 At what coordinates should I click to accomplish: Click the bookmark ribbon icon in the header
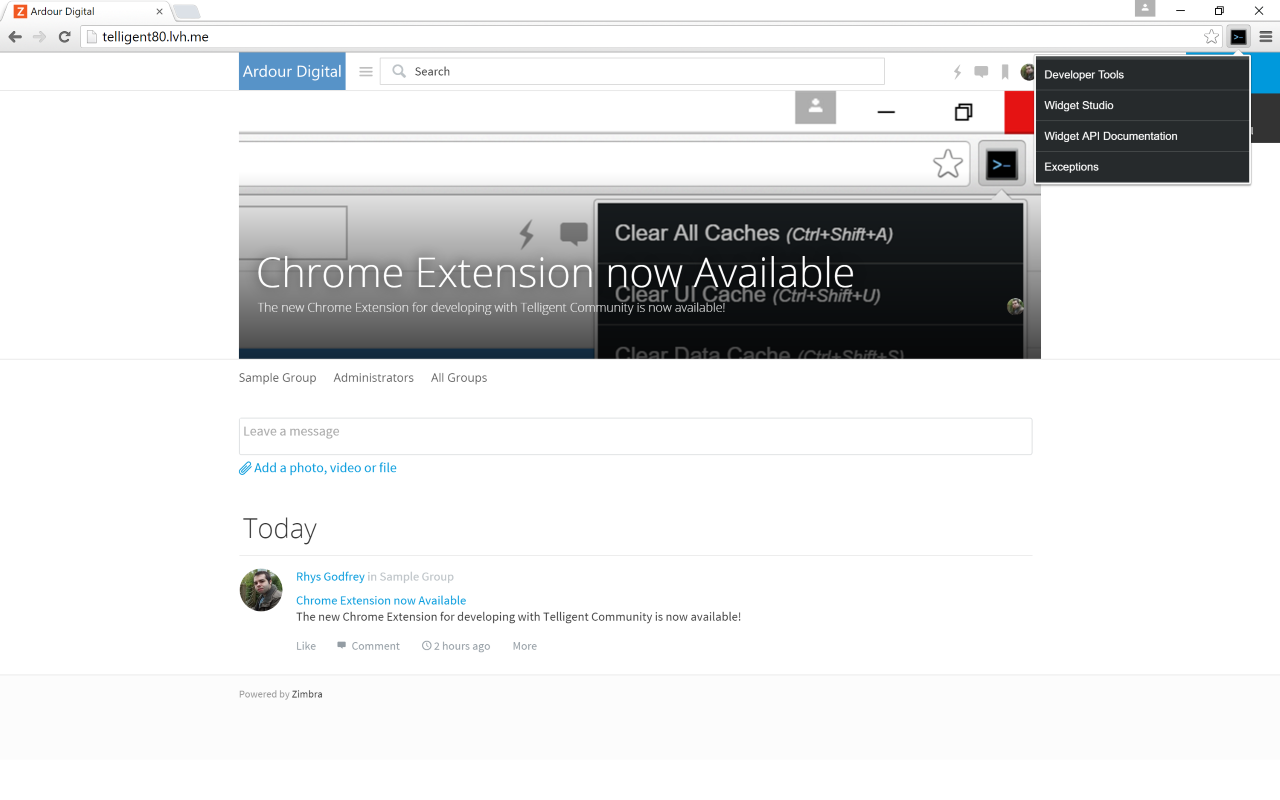pos(1004,71)
